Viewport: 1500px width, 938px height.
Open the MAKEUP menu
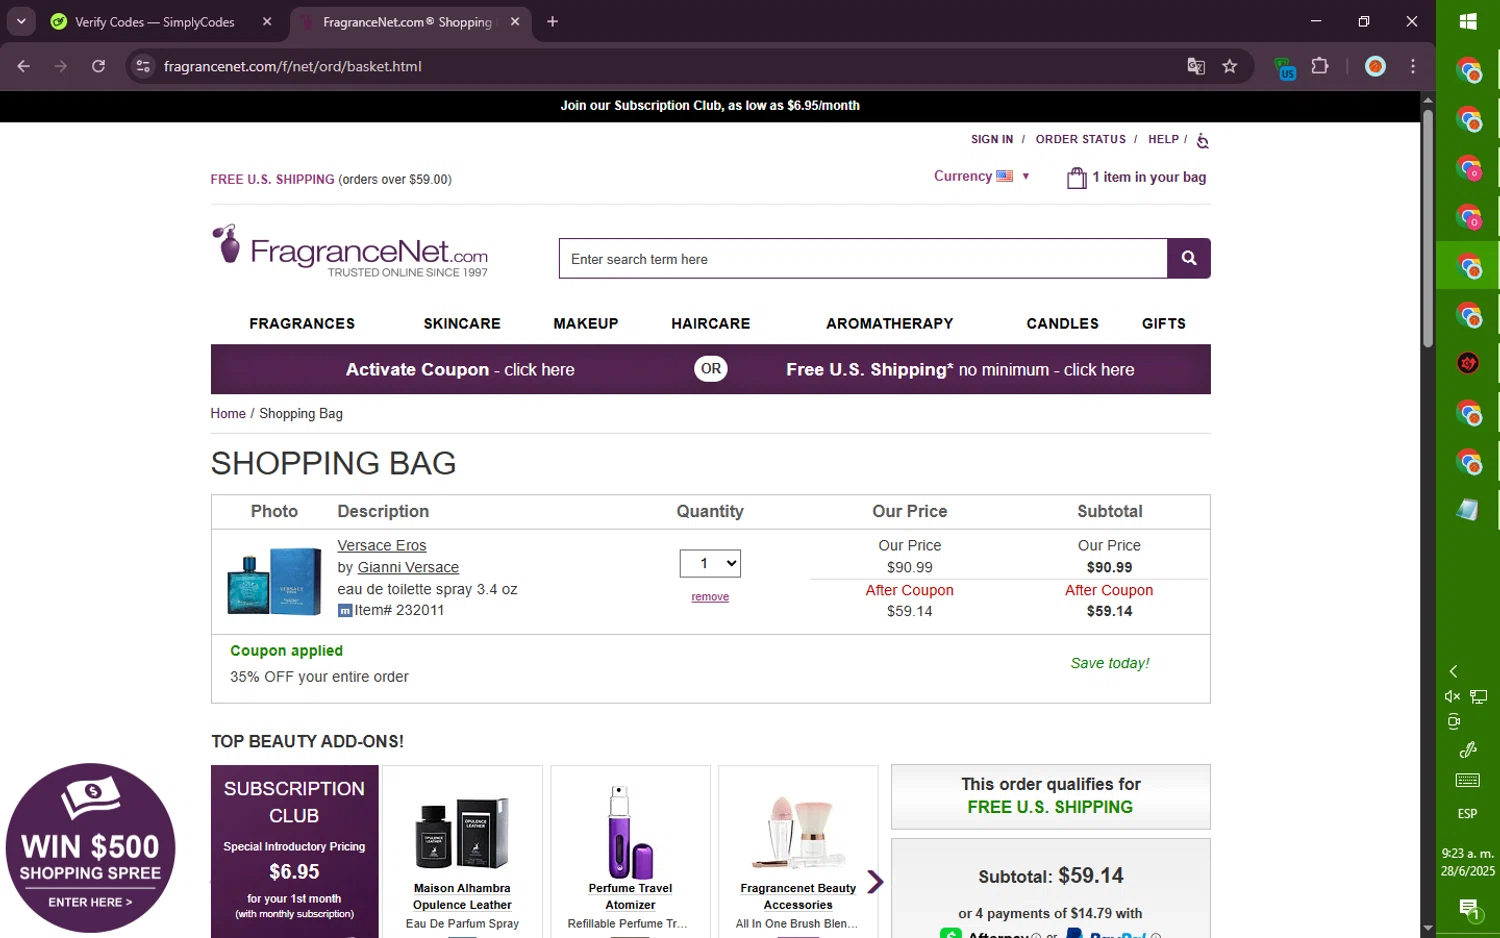pos(586,323)
